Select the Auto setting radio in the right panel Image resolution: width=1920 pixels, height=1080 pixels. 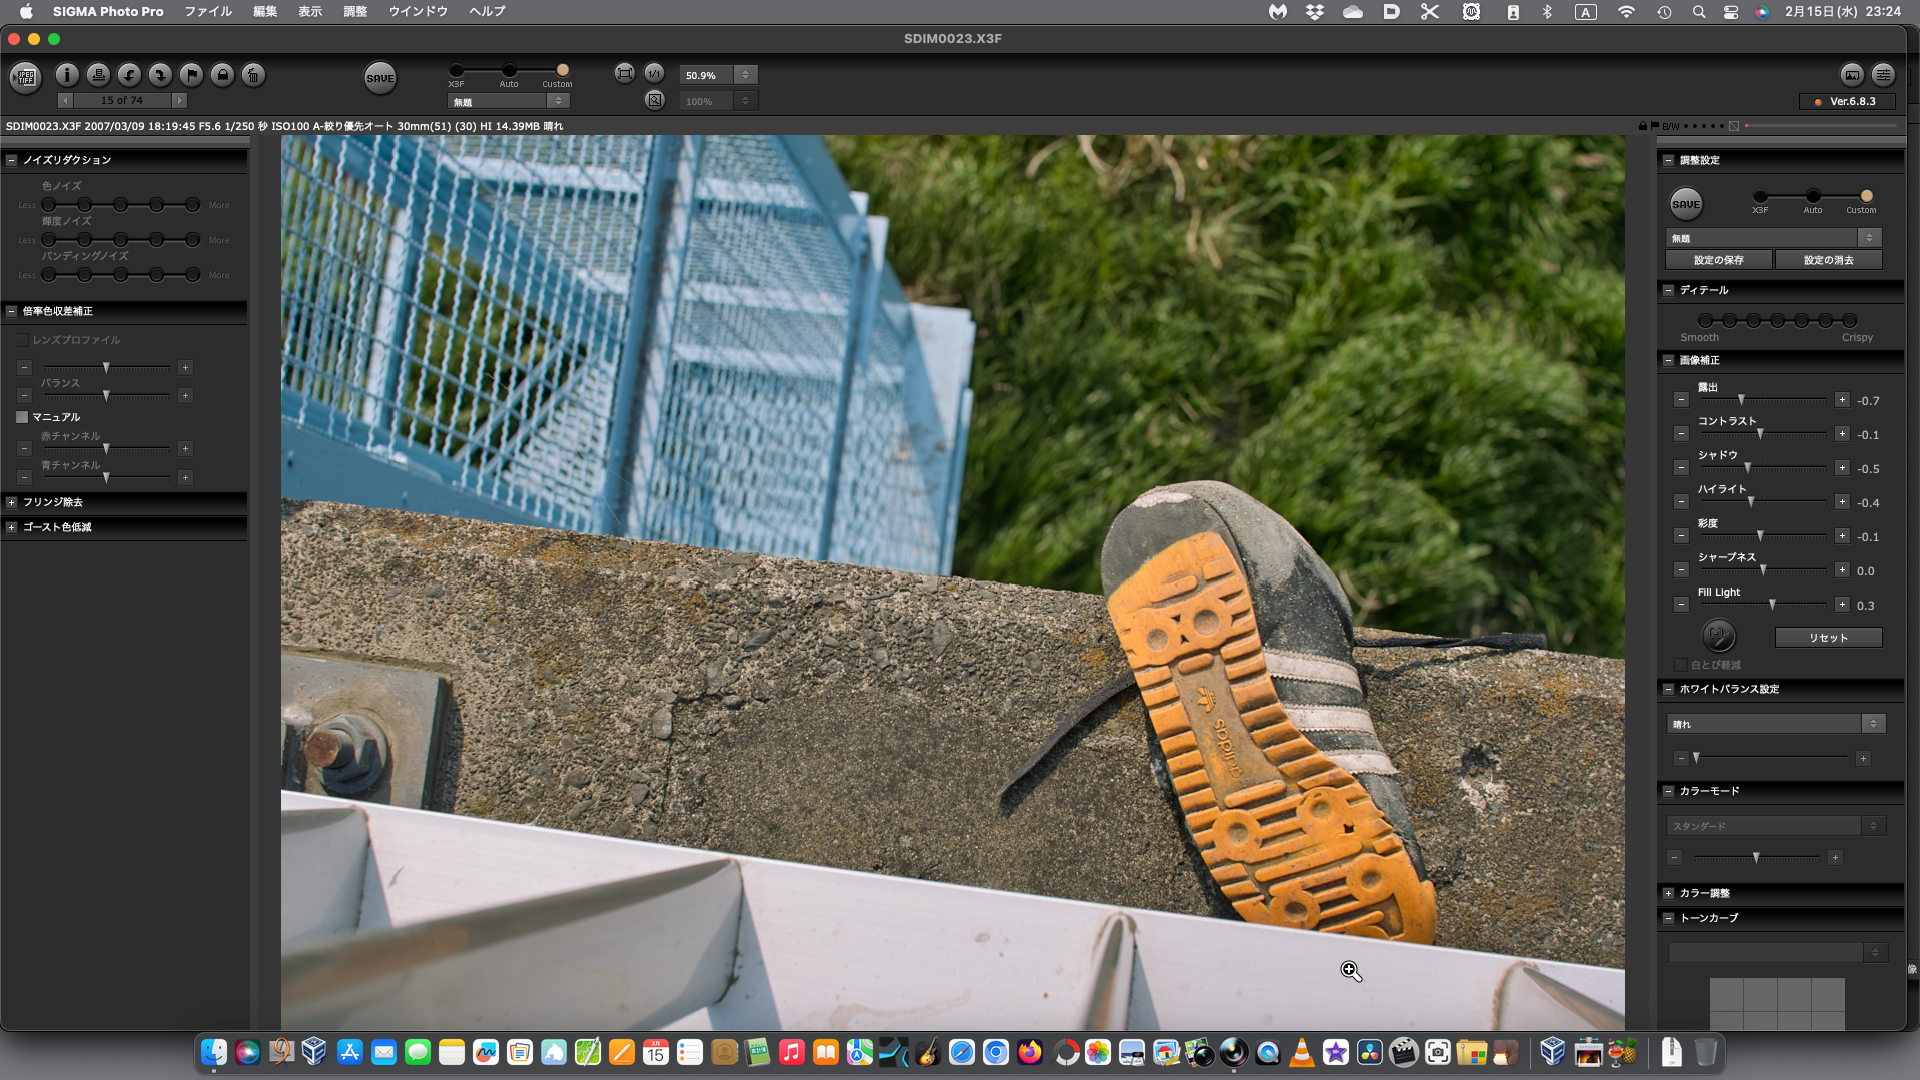pos(1813,197)
